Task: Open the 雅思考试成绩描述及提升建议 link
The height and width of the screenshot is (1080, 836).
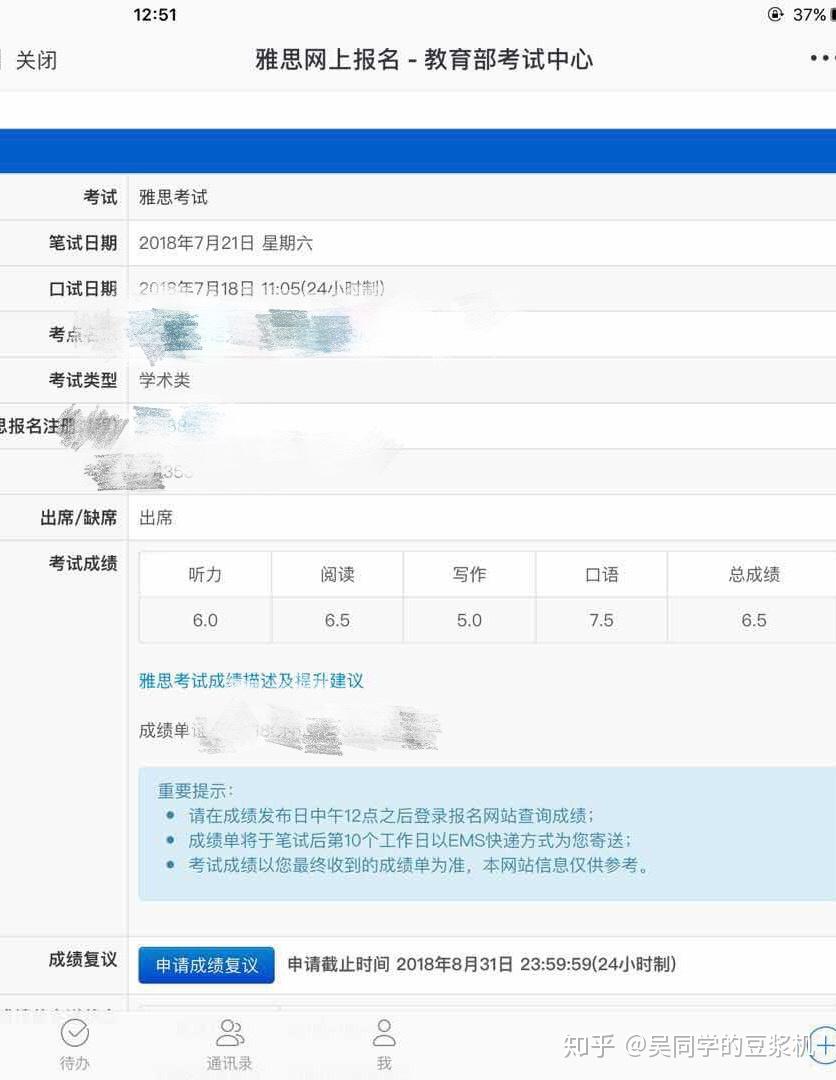Action: [251, 680]
